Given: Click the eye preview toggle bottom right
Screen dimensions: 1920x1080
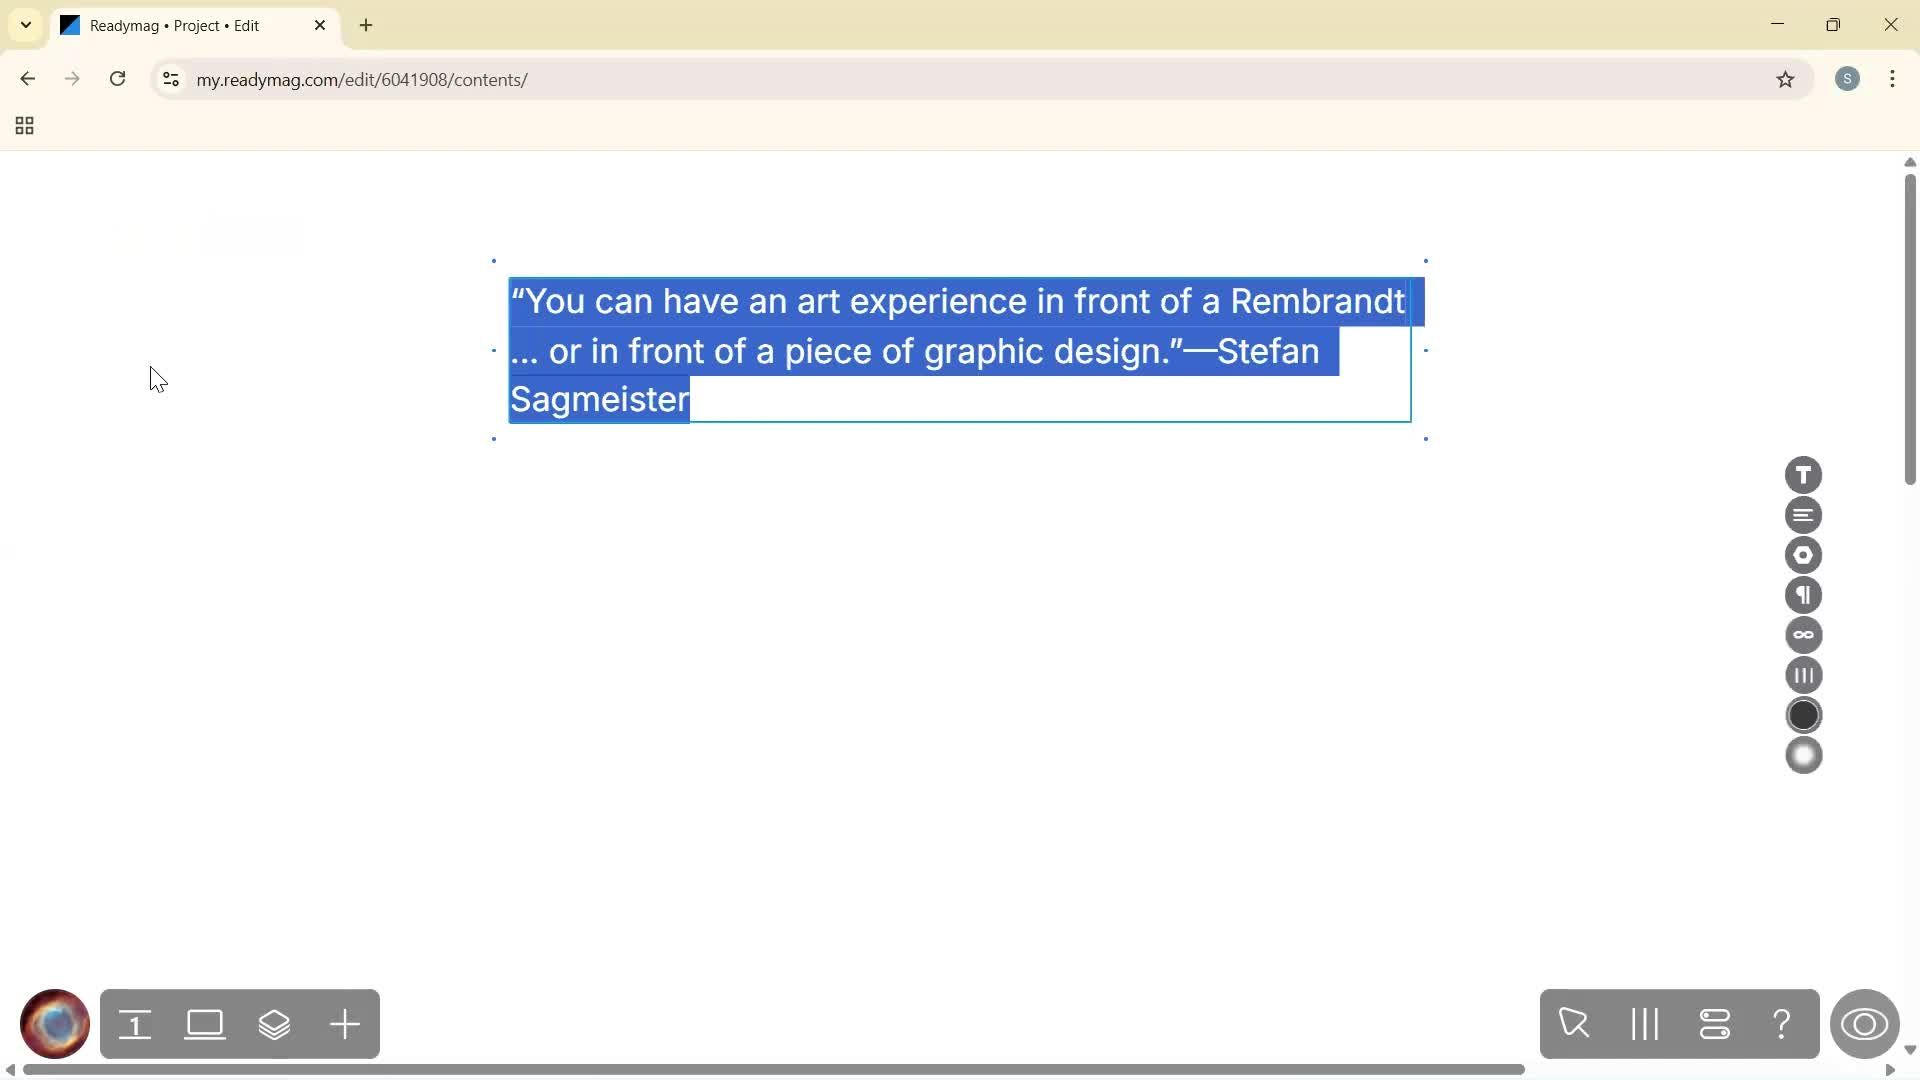Looking at the screenshot, I should pyautogui.click(x=1866, y=1024).
